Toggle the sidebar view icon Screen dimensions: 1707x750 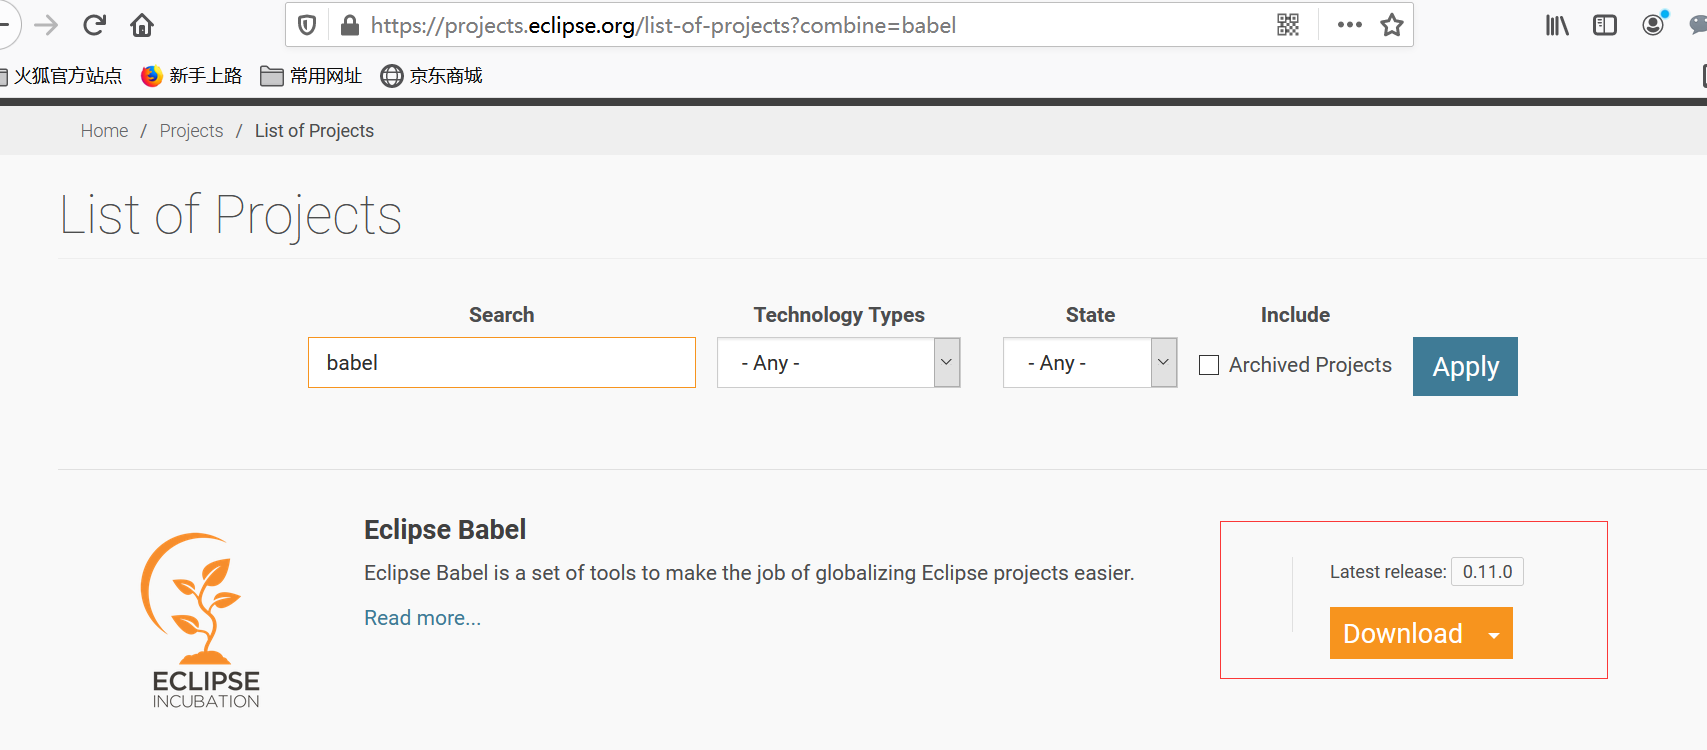coord(1605,25)
